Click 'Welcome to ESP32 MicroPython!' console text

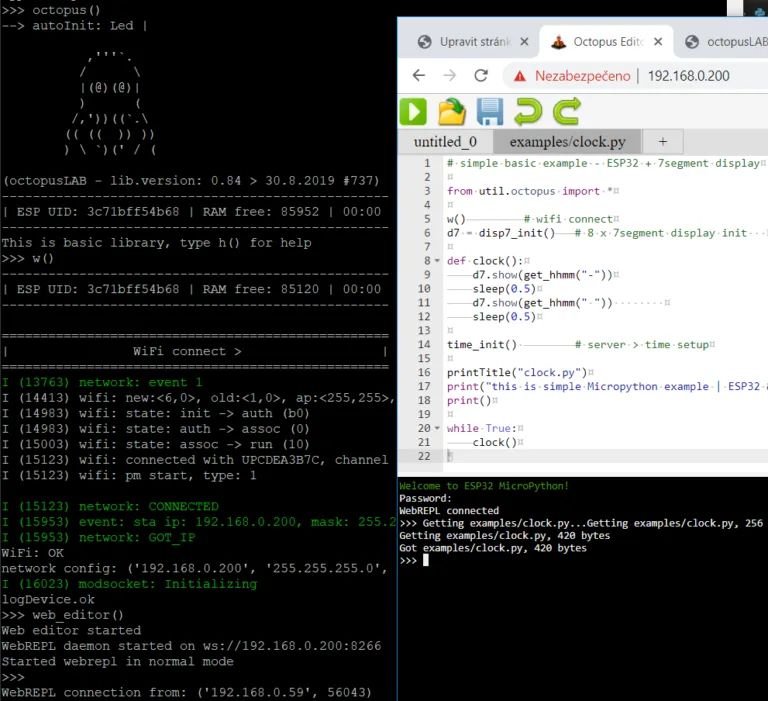(x=484, y=486)
